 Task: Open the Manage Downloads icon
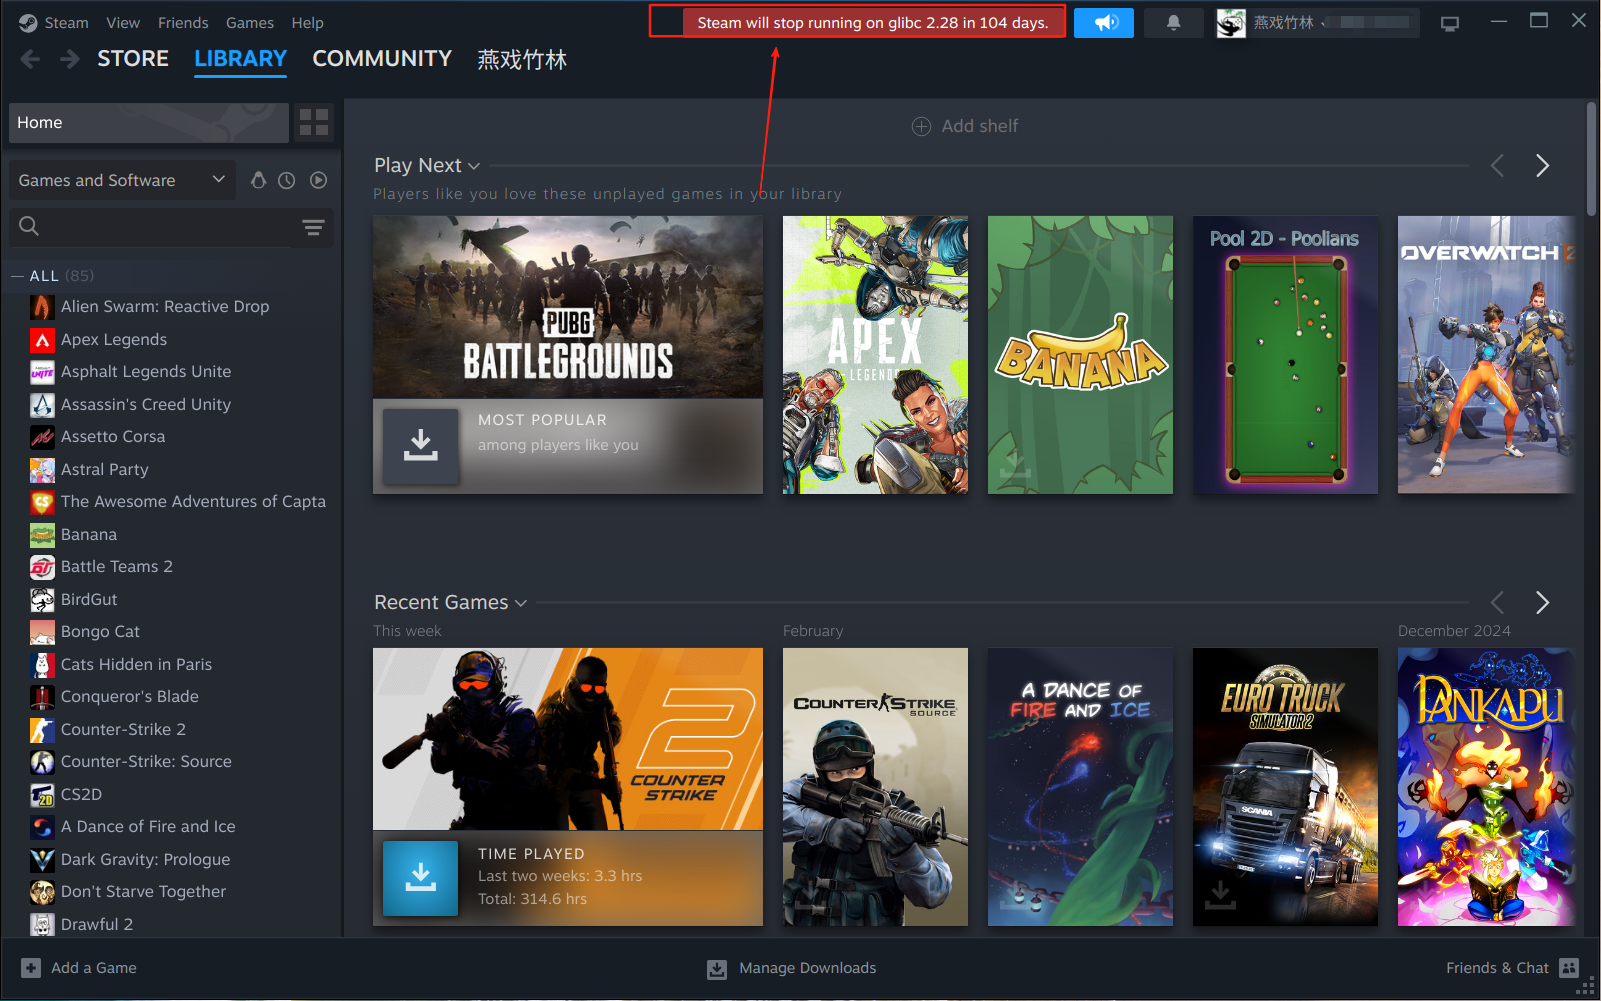[717, 968]
